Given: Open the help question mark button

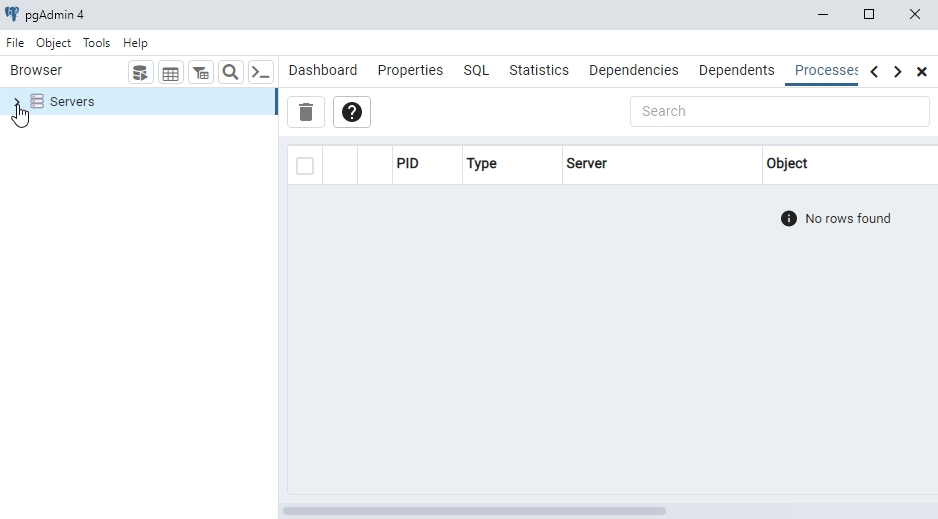Looking at the screenshot, I should (352, 112).
